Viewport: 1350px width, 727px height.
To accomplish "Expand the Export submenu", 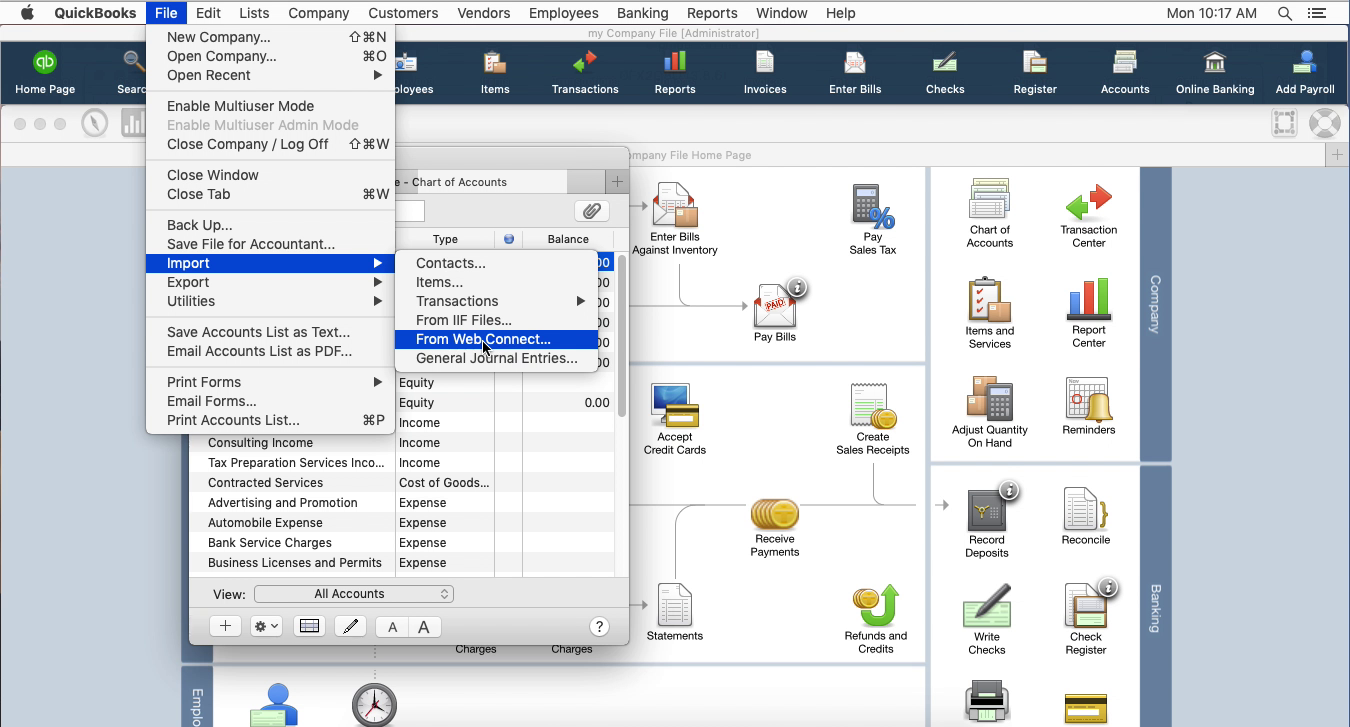I will point(270,282).
